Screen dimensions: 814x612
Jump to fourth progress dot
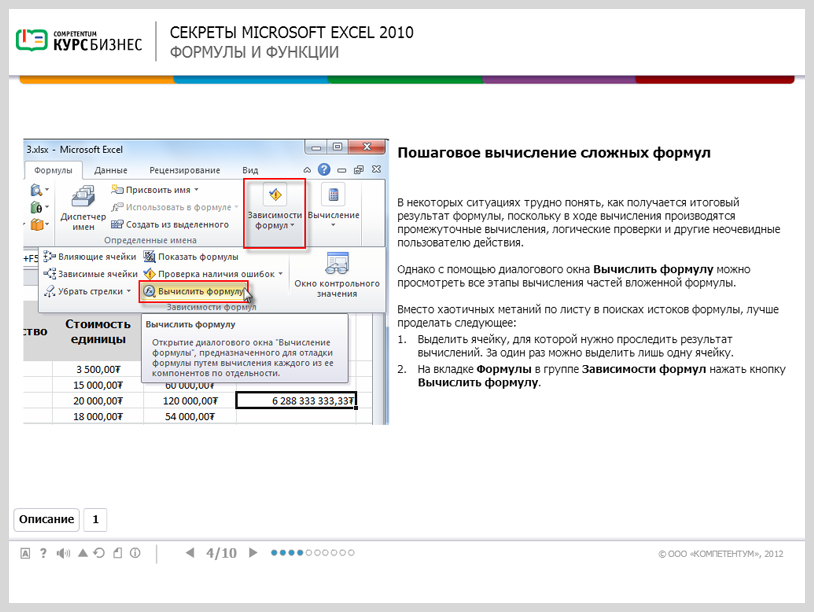coord(300,553)
